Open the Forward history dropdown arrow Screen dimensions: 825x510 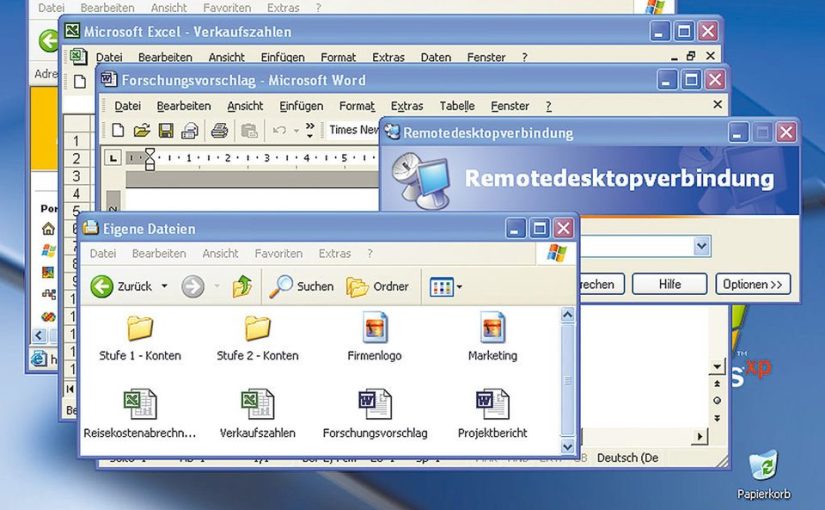click(x=217, y=286)
